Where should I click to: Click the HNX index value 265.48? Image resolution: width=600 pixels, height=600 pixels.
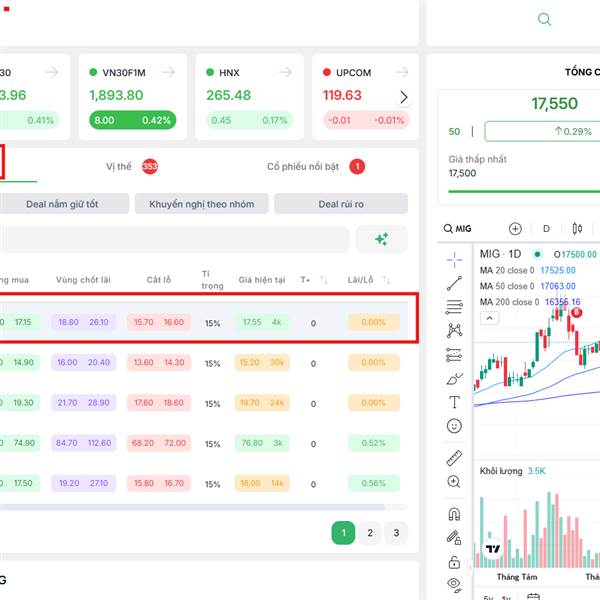(x=228, y=95)
